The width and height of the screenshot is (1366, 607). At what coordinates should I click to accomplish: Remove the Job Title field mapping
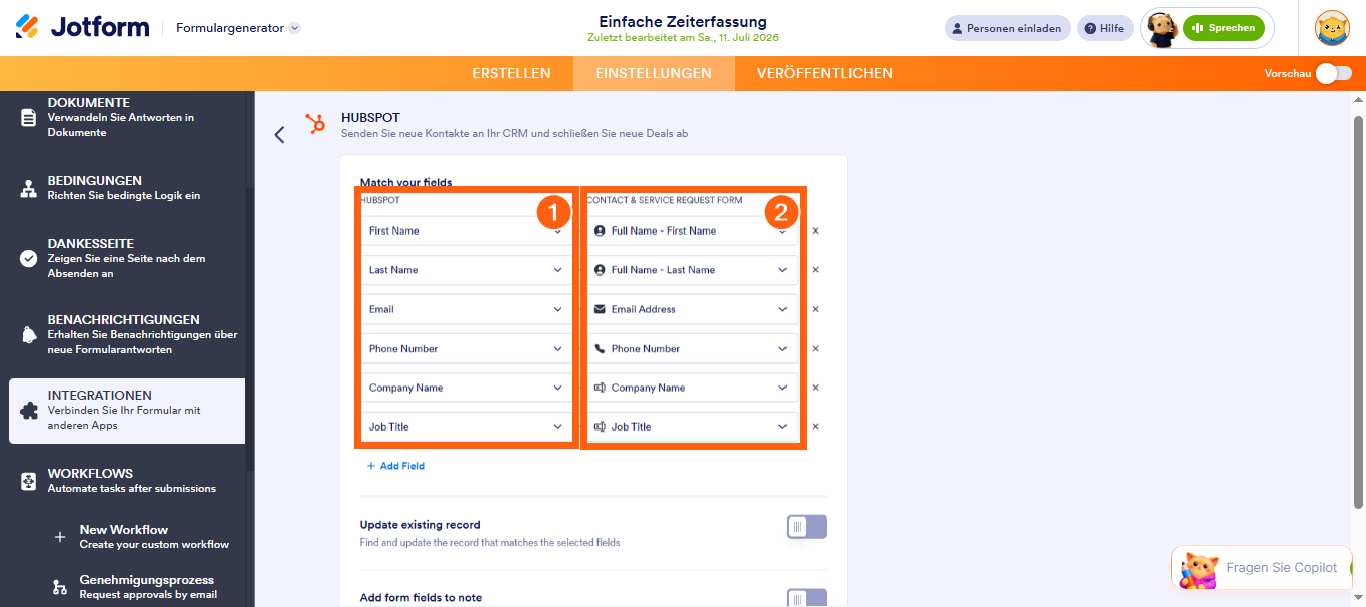[815, 427]
